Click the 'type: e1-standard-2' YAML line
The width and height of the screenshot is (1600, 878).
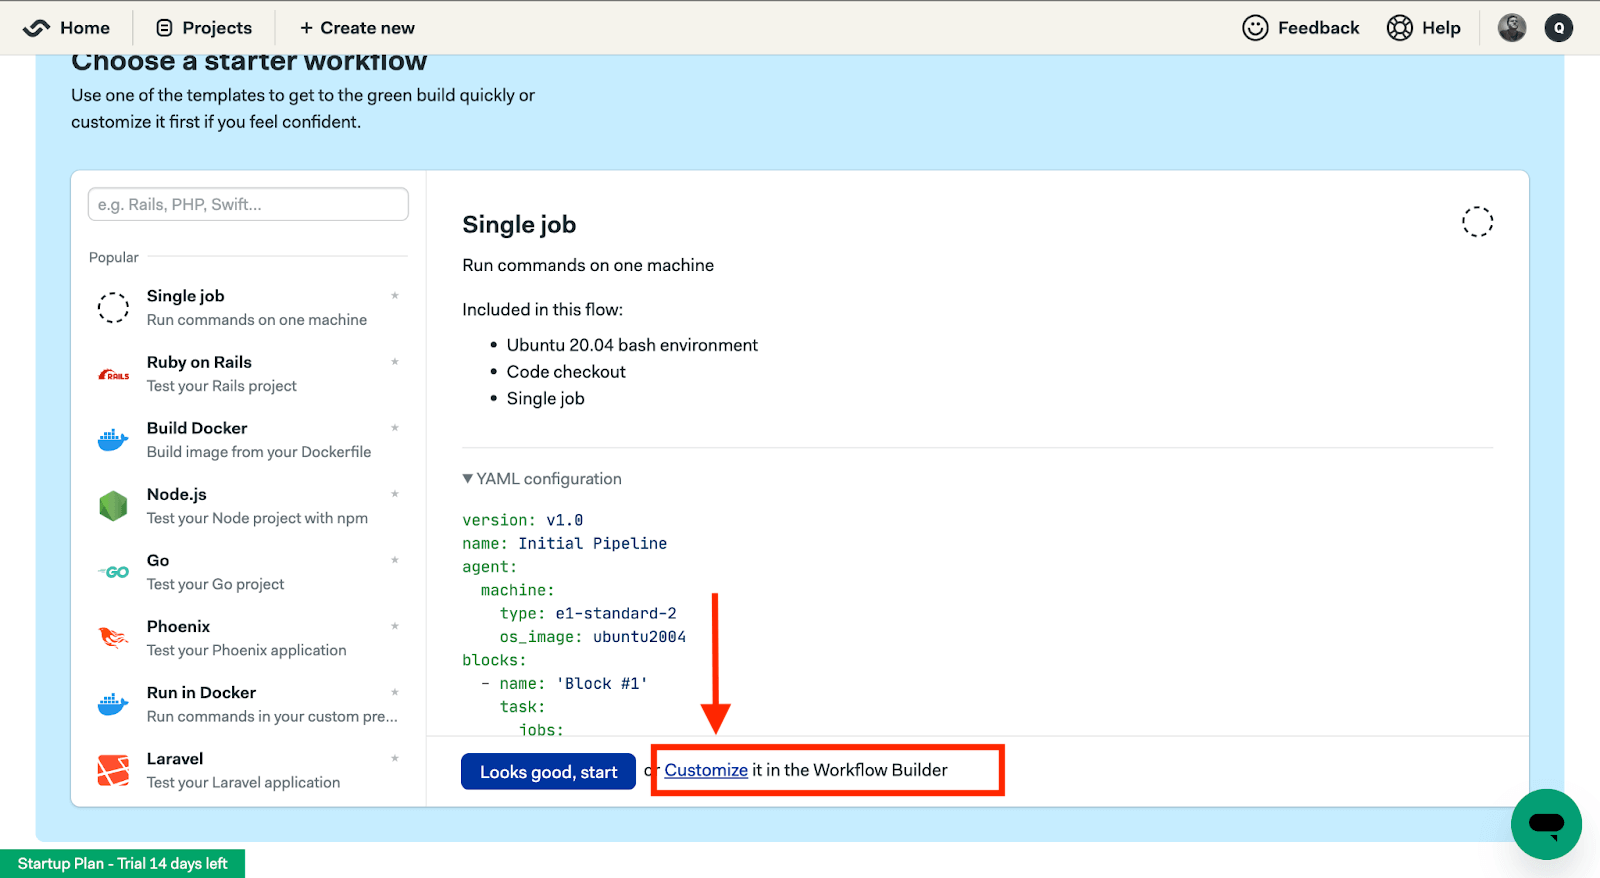point(588,613)
